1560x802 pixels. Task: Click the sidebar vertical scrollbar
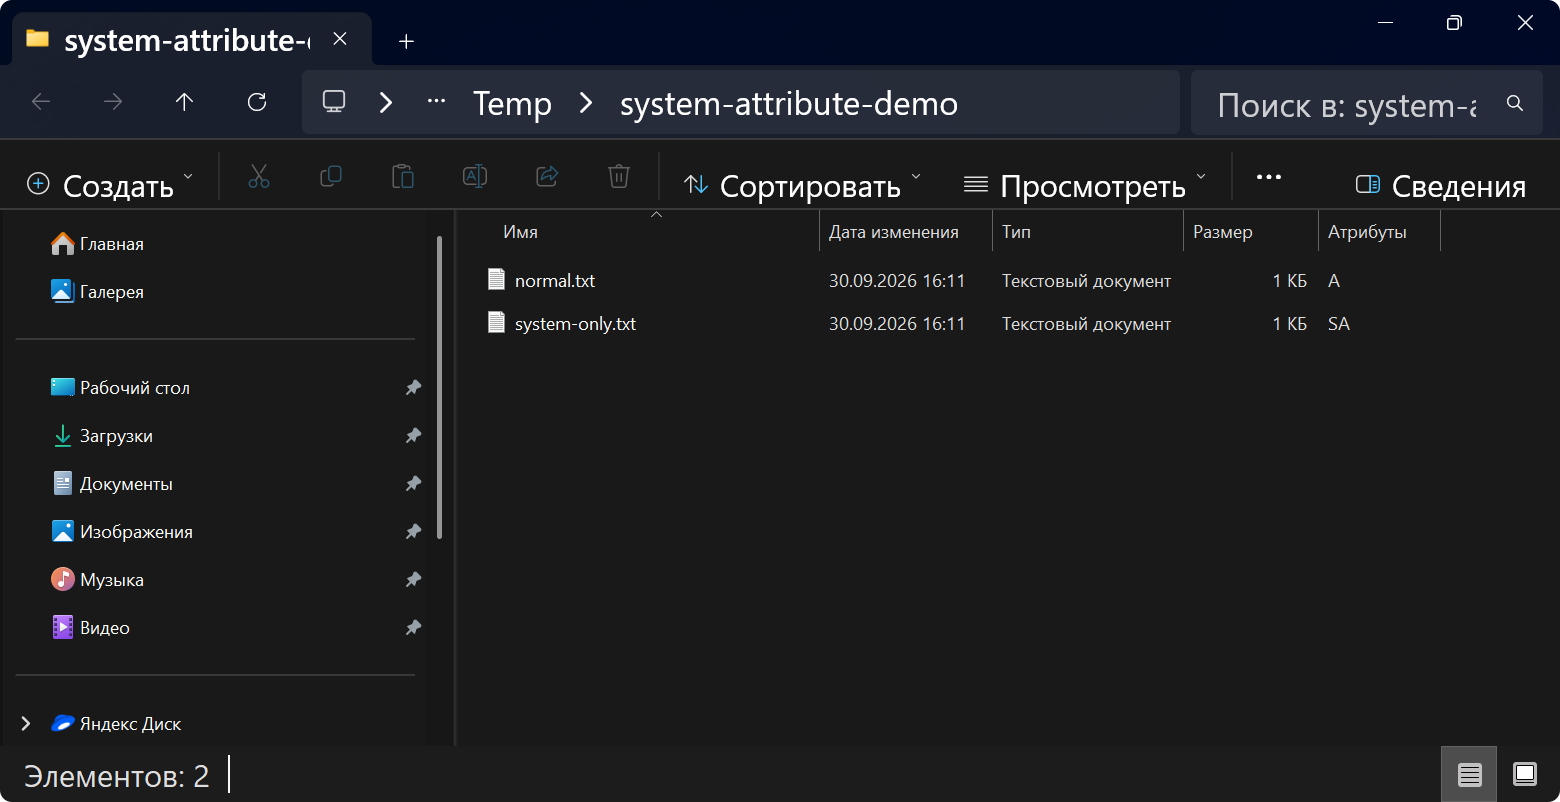[x=440, y=387]
